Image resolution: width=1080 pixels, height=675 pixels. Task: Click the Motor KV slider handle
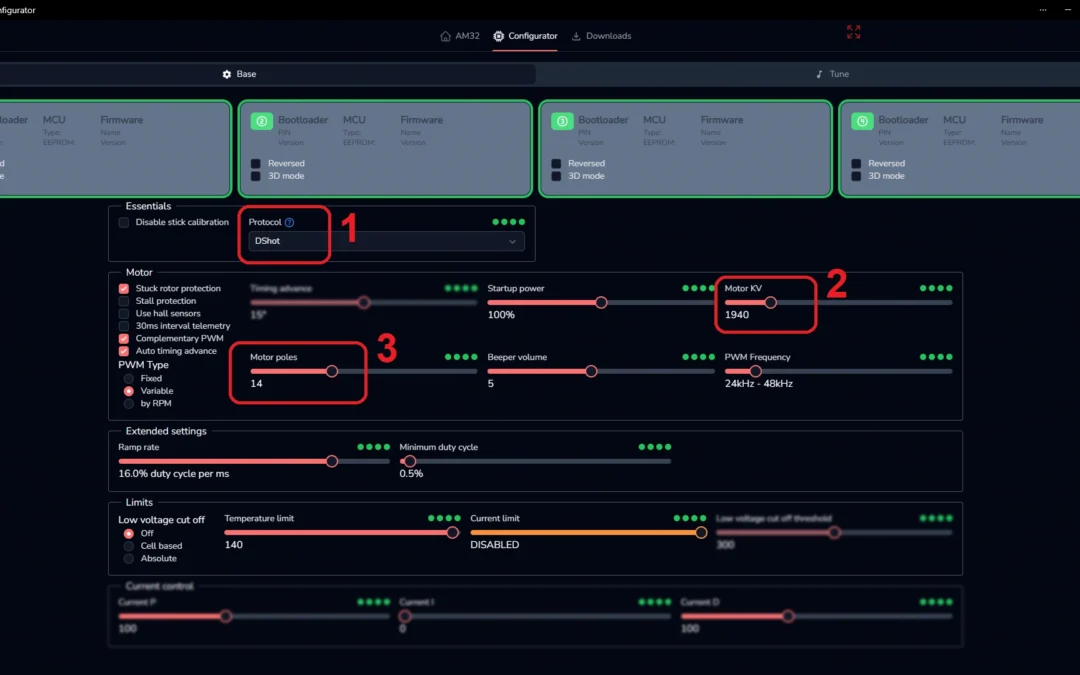pyautogui.click(x=770, y=302)
